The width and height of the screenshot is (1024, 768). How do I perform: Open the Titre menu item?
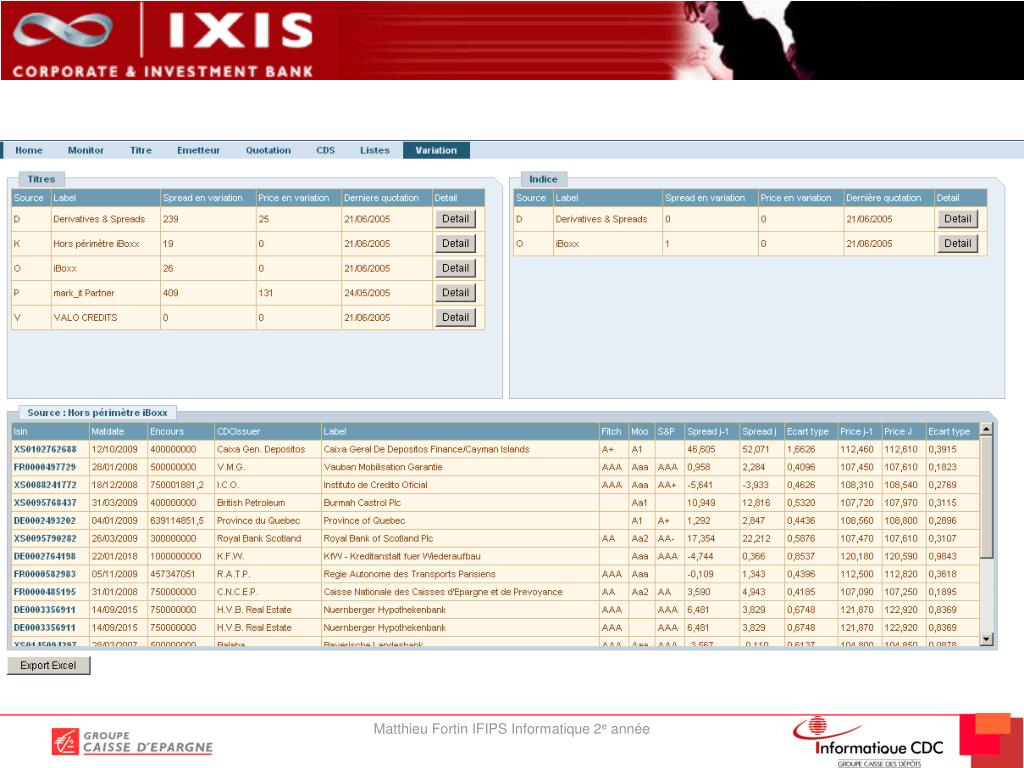(140, 150)
